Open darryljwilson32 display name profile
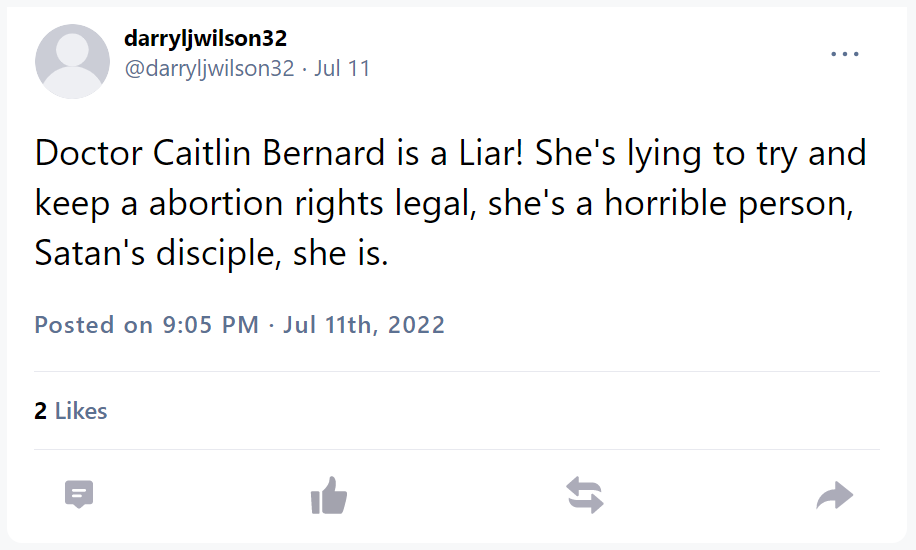The width and height of the screenshot is (916, 550). pos(205,39)
